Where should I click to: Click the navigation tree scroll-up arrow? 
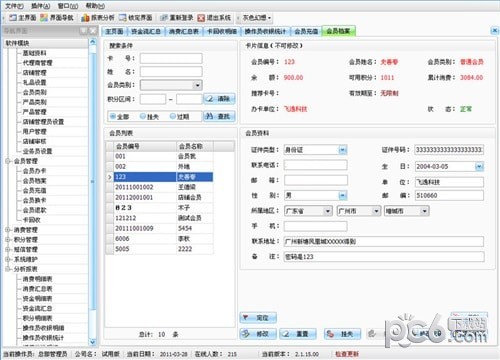coord(93,42)
